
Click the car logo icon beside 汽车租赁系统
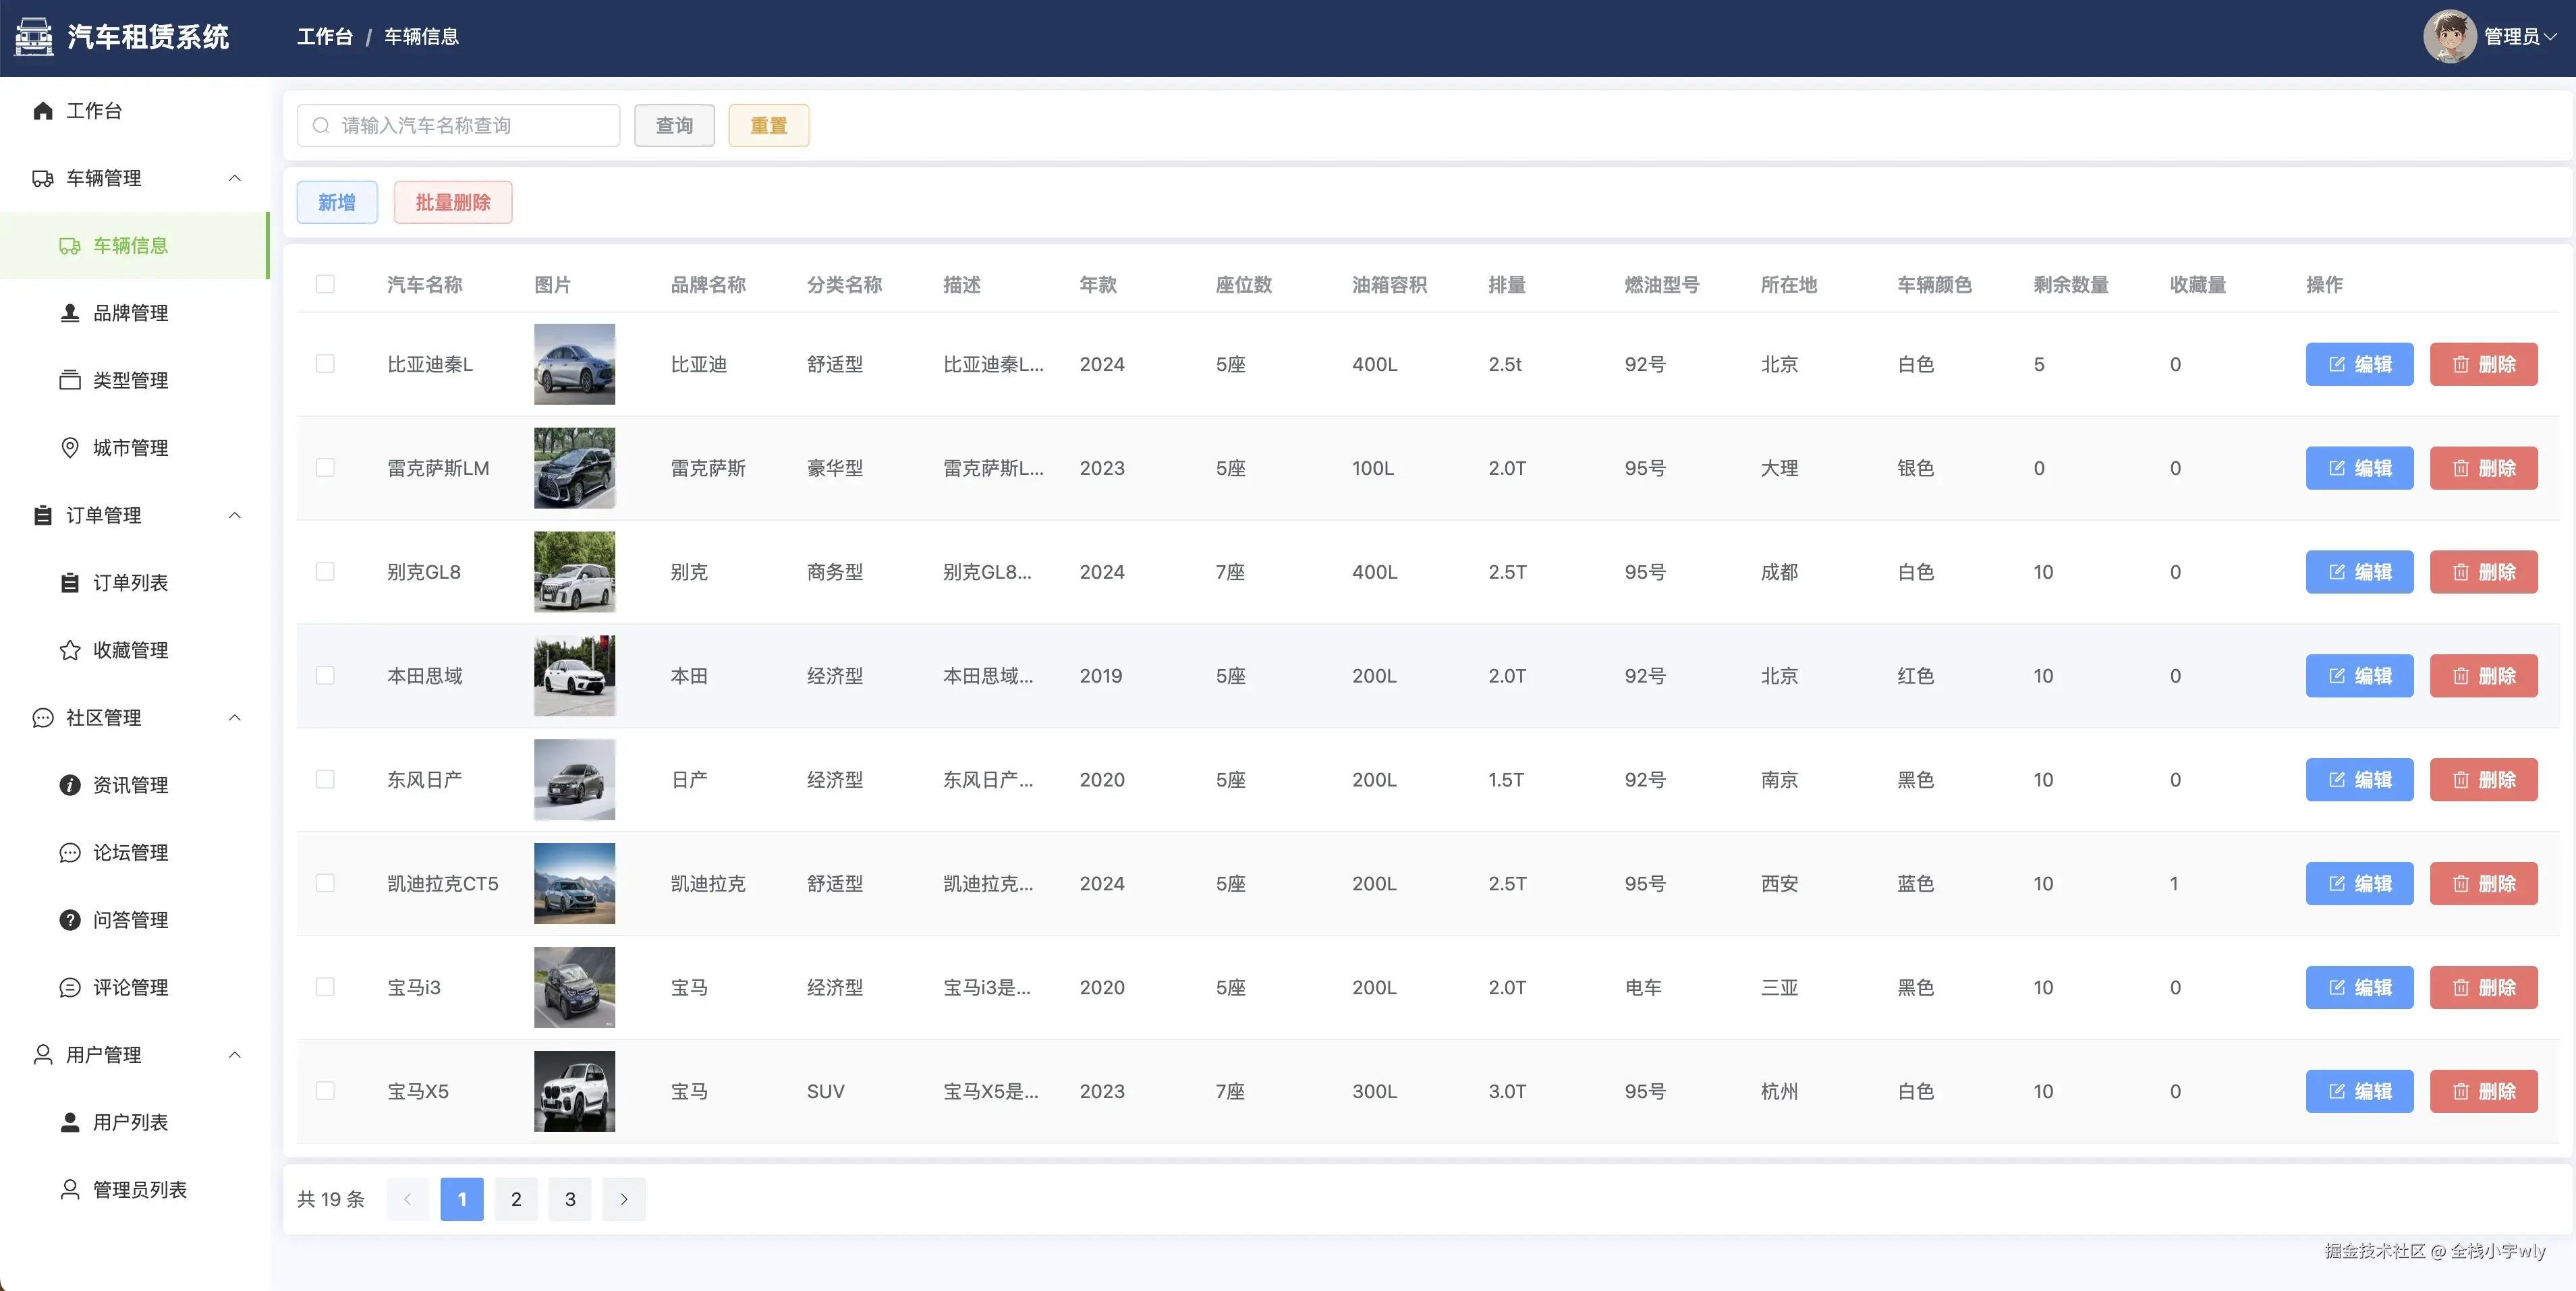coord(35,37)
